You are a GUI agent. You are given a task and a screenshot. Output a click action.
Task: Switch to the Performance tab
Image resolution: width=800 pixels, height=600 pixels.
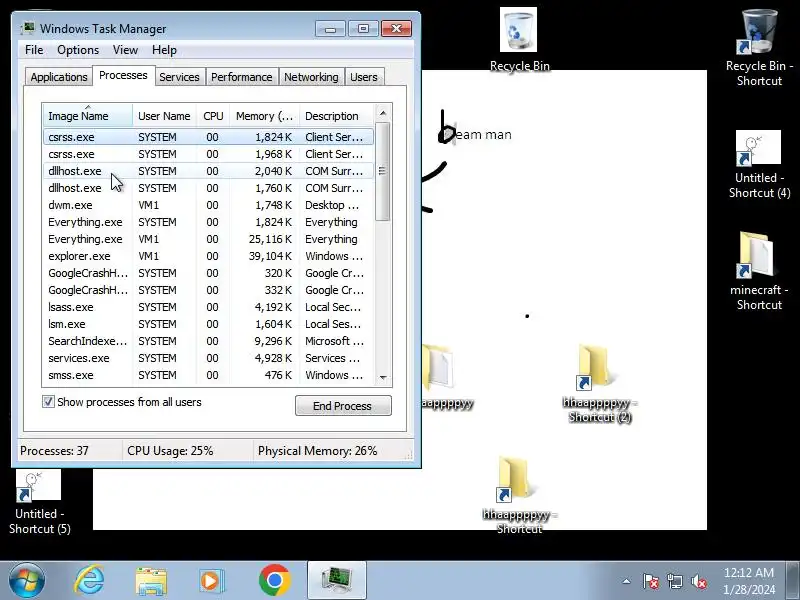coord(242,77)
